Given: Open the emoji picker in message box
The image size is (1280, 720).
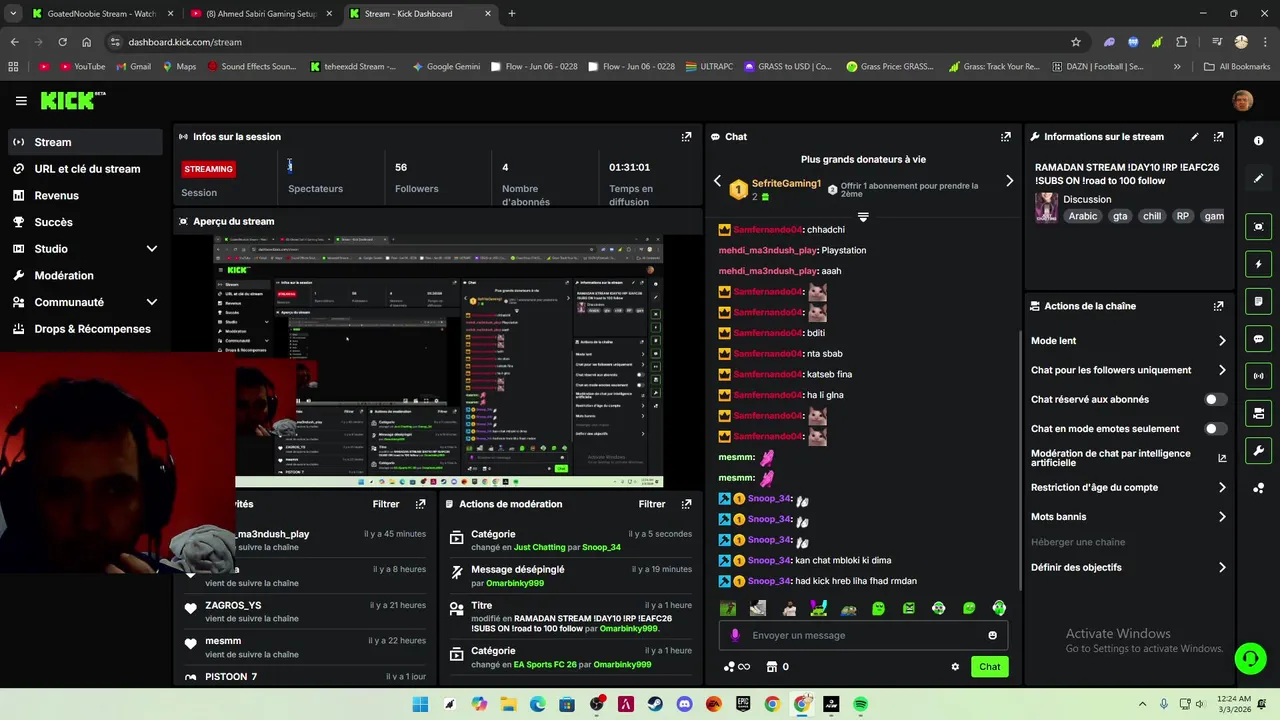Looking at the screenshot, I should (x=992, y=635).
